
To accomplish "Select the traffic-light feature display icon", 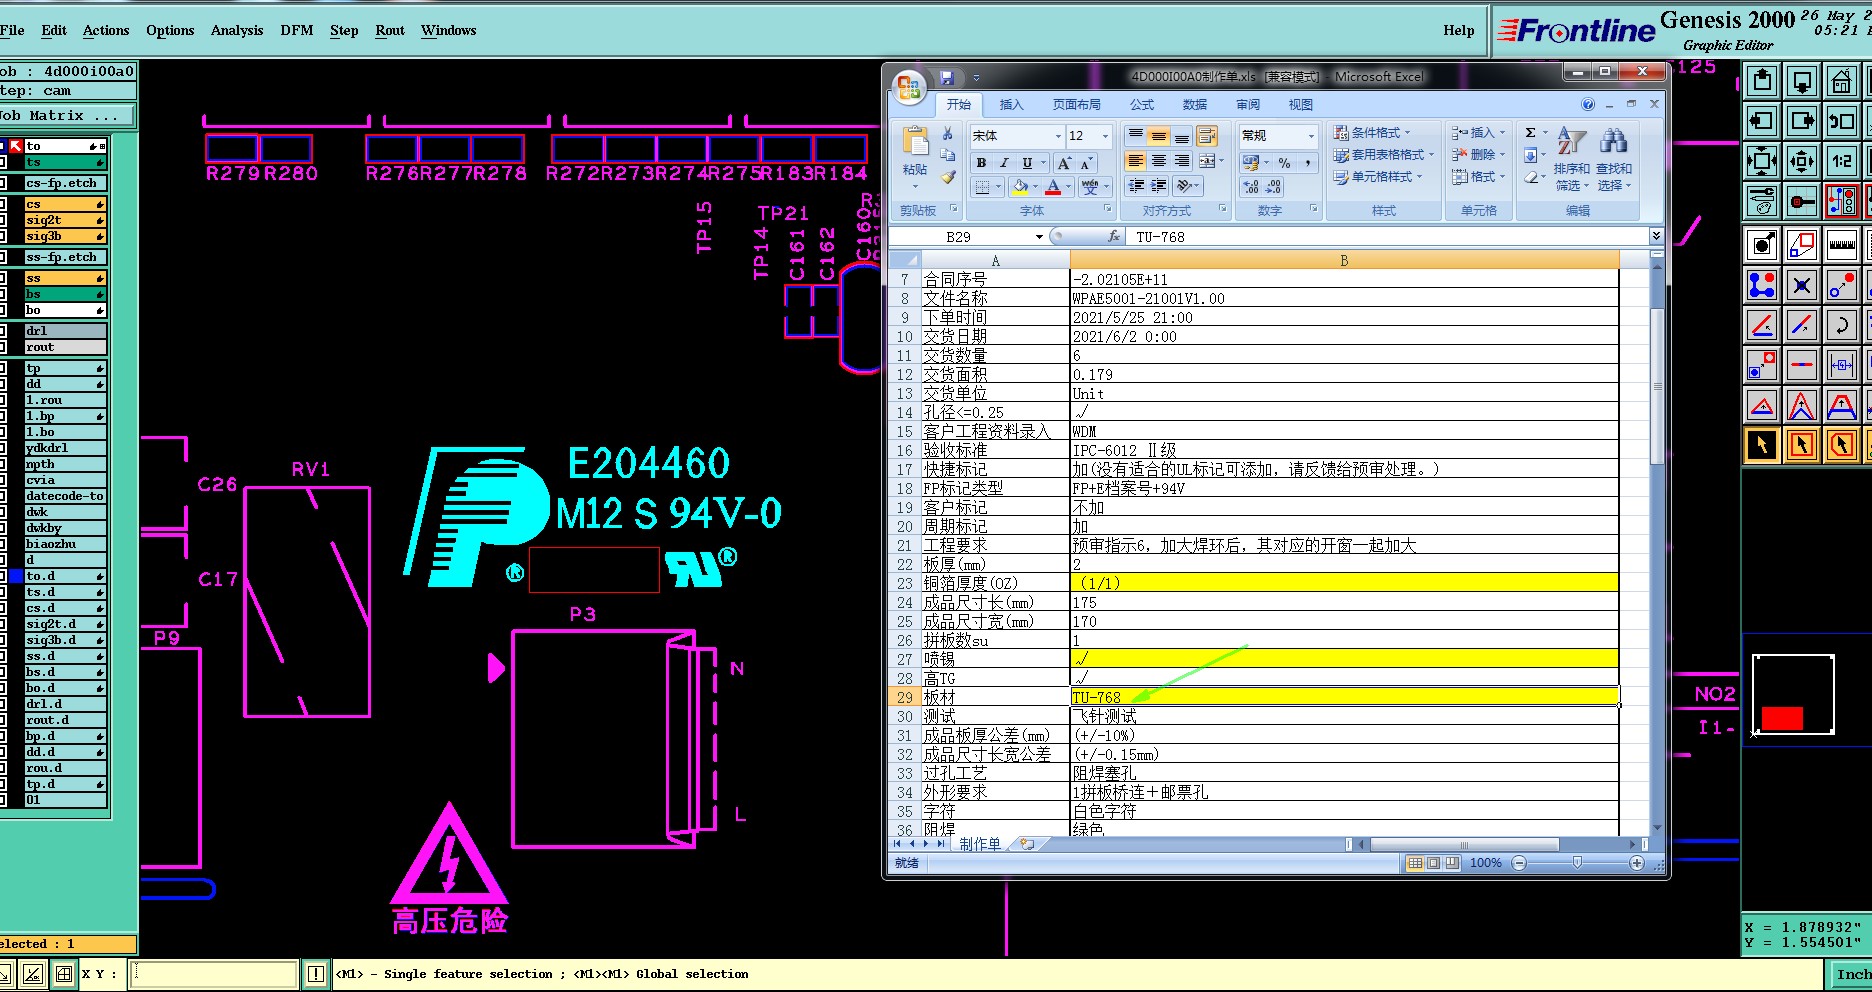I will [1841, 201].
